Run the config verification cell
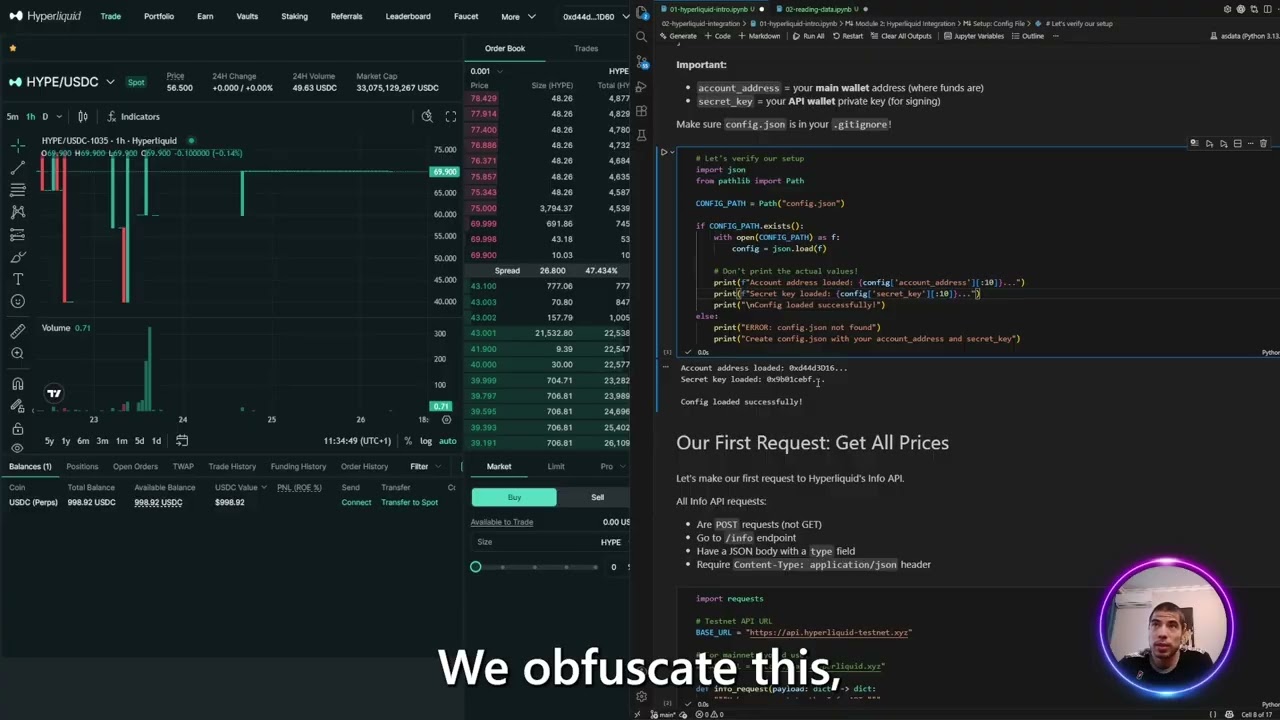 pyautogui.click(x=663, y=152)
